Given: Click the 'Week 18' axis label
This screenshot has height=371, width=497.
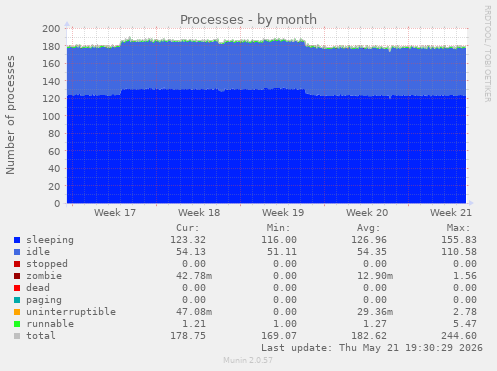Looking at the screenshot, I should coord(199,213).
